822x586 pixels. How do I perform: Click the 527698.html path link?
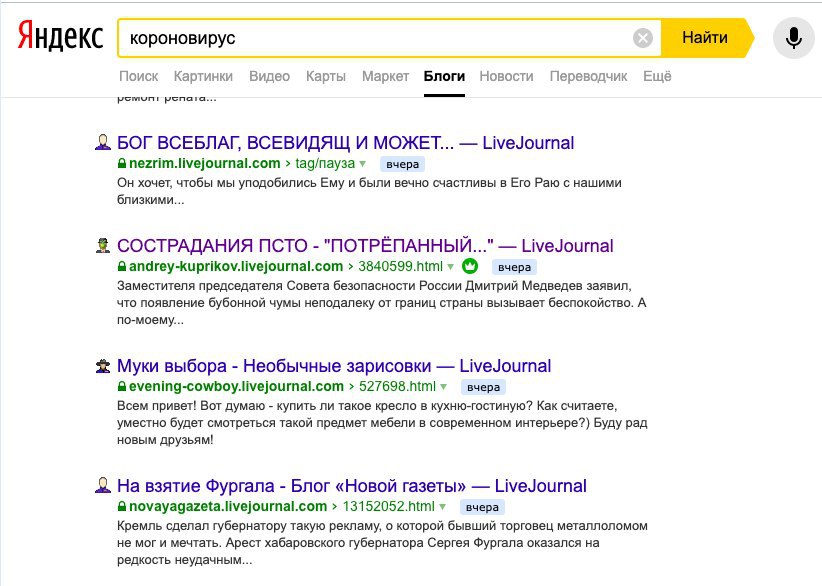(x=397, y=386)
